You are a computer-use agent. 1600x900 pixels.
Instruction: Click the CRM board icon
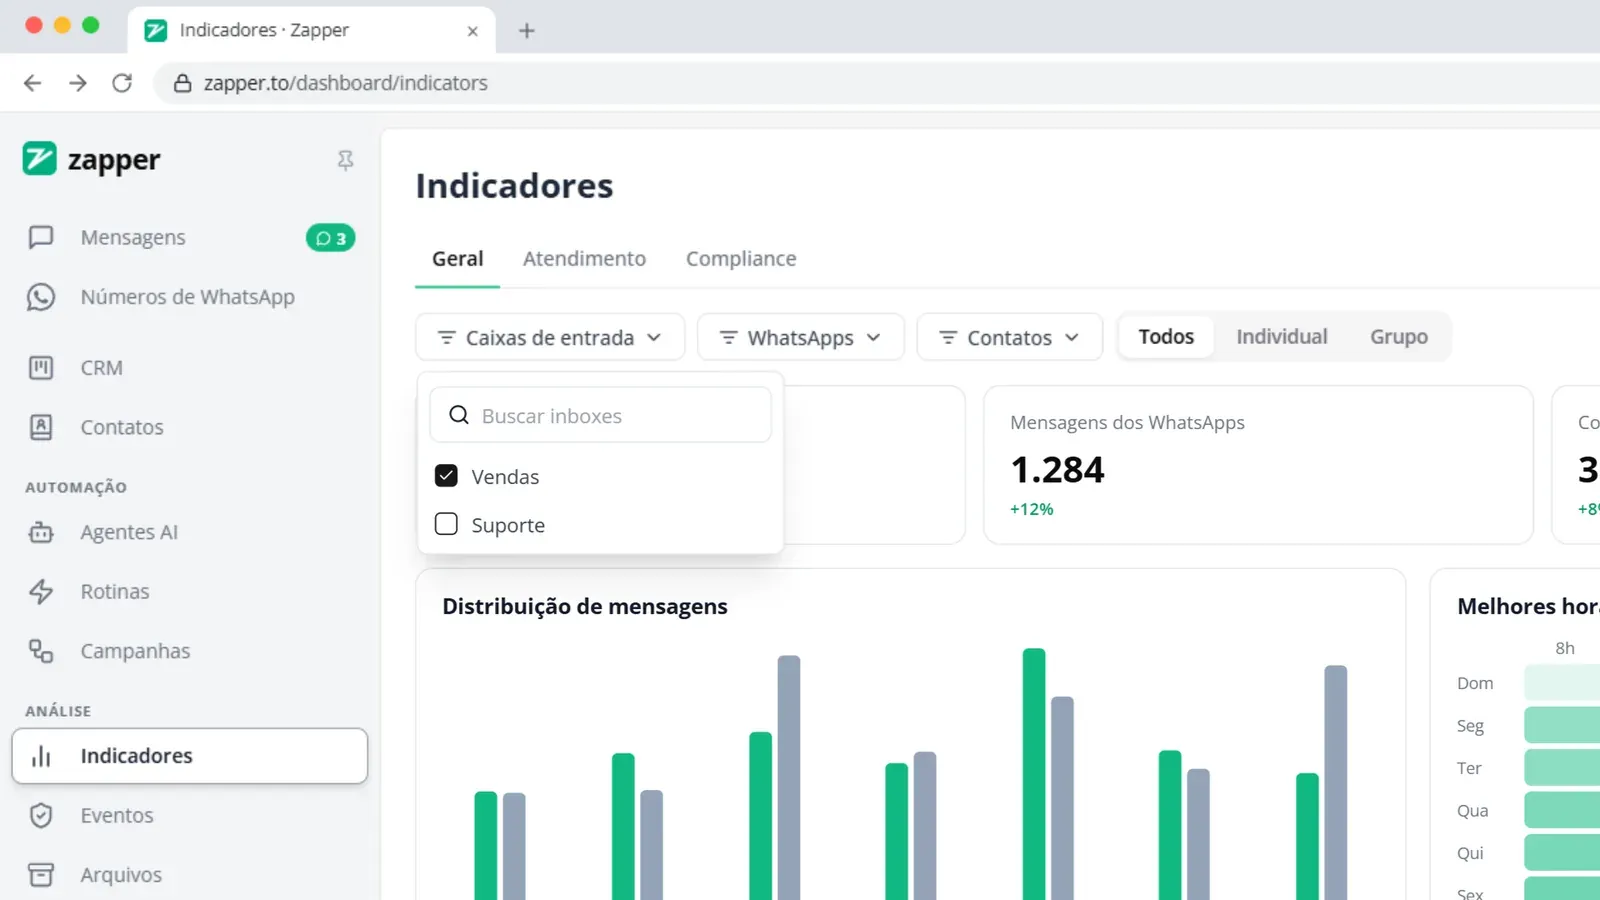41,368
